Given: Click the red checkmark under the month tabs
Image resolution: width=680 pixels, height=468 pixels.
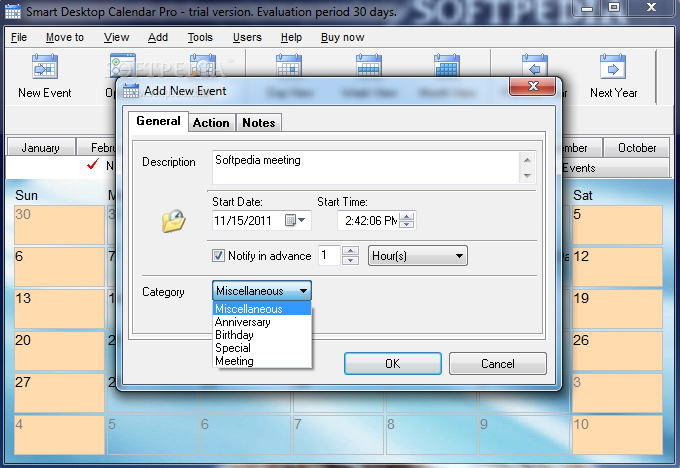Looking at the screenshot, I should coord(93,164).
